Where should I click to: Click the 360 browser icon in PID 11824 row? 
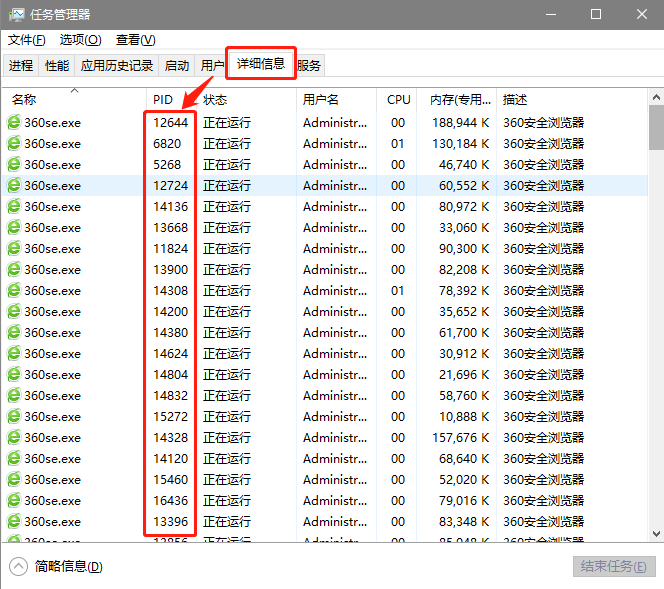point(14,248)
